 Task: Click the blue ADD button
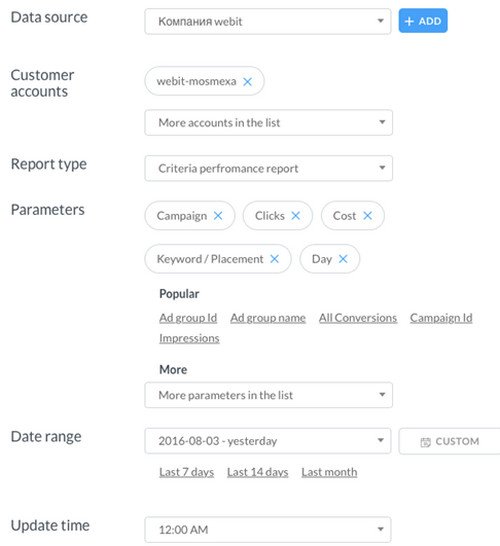click(x=423, y=21)
